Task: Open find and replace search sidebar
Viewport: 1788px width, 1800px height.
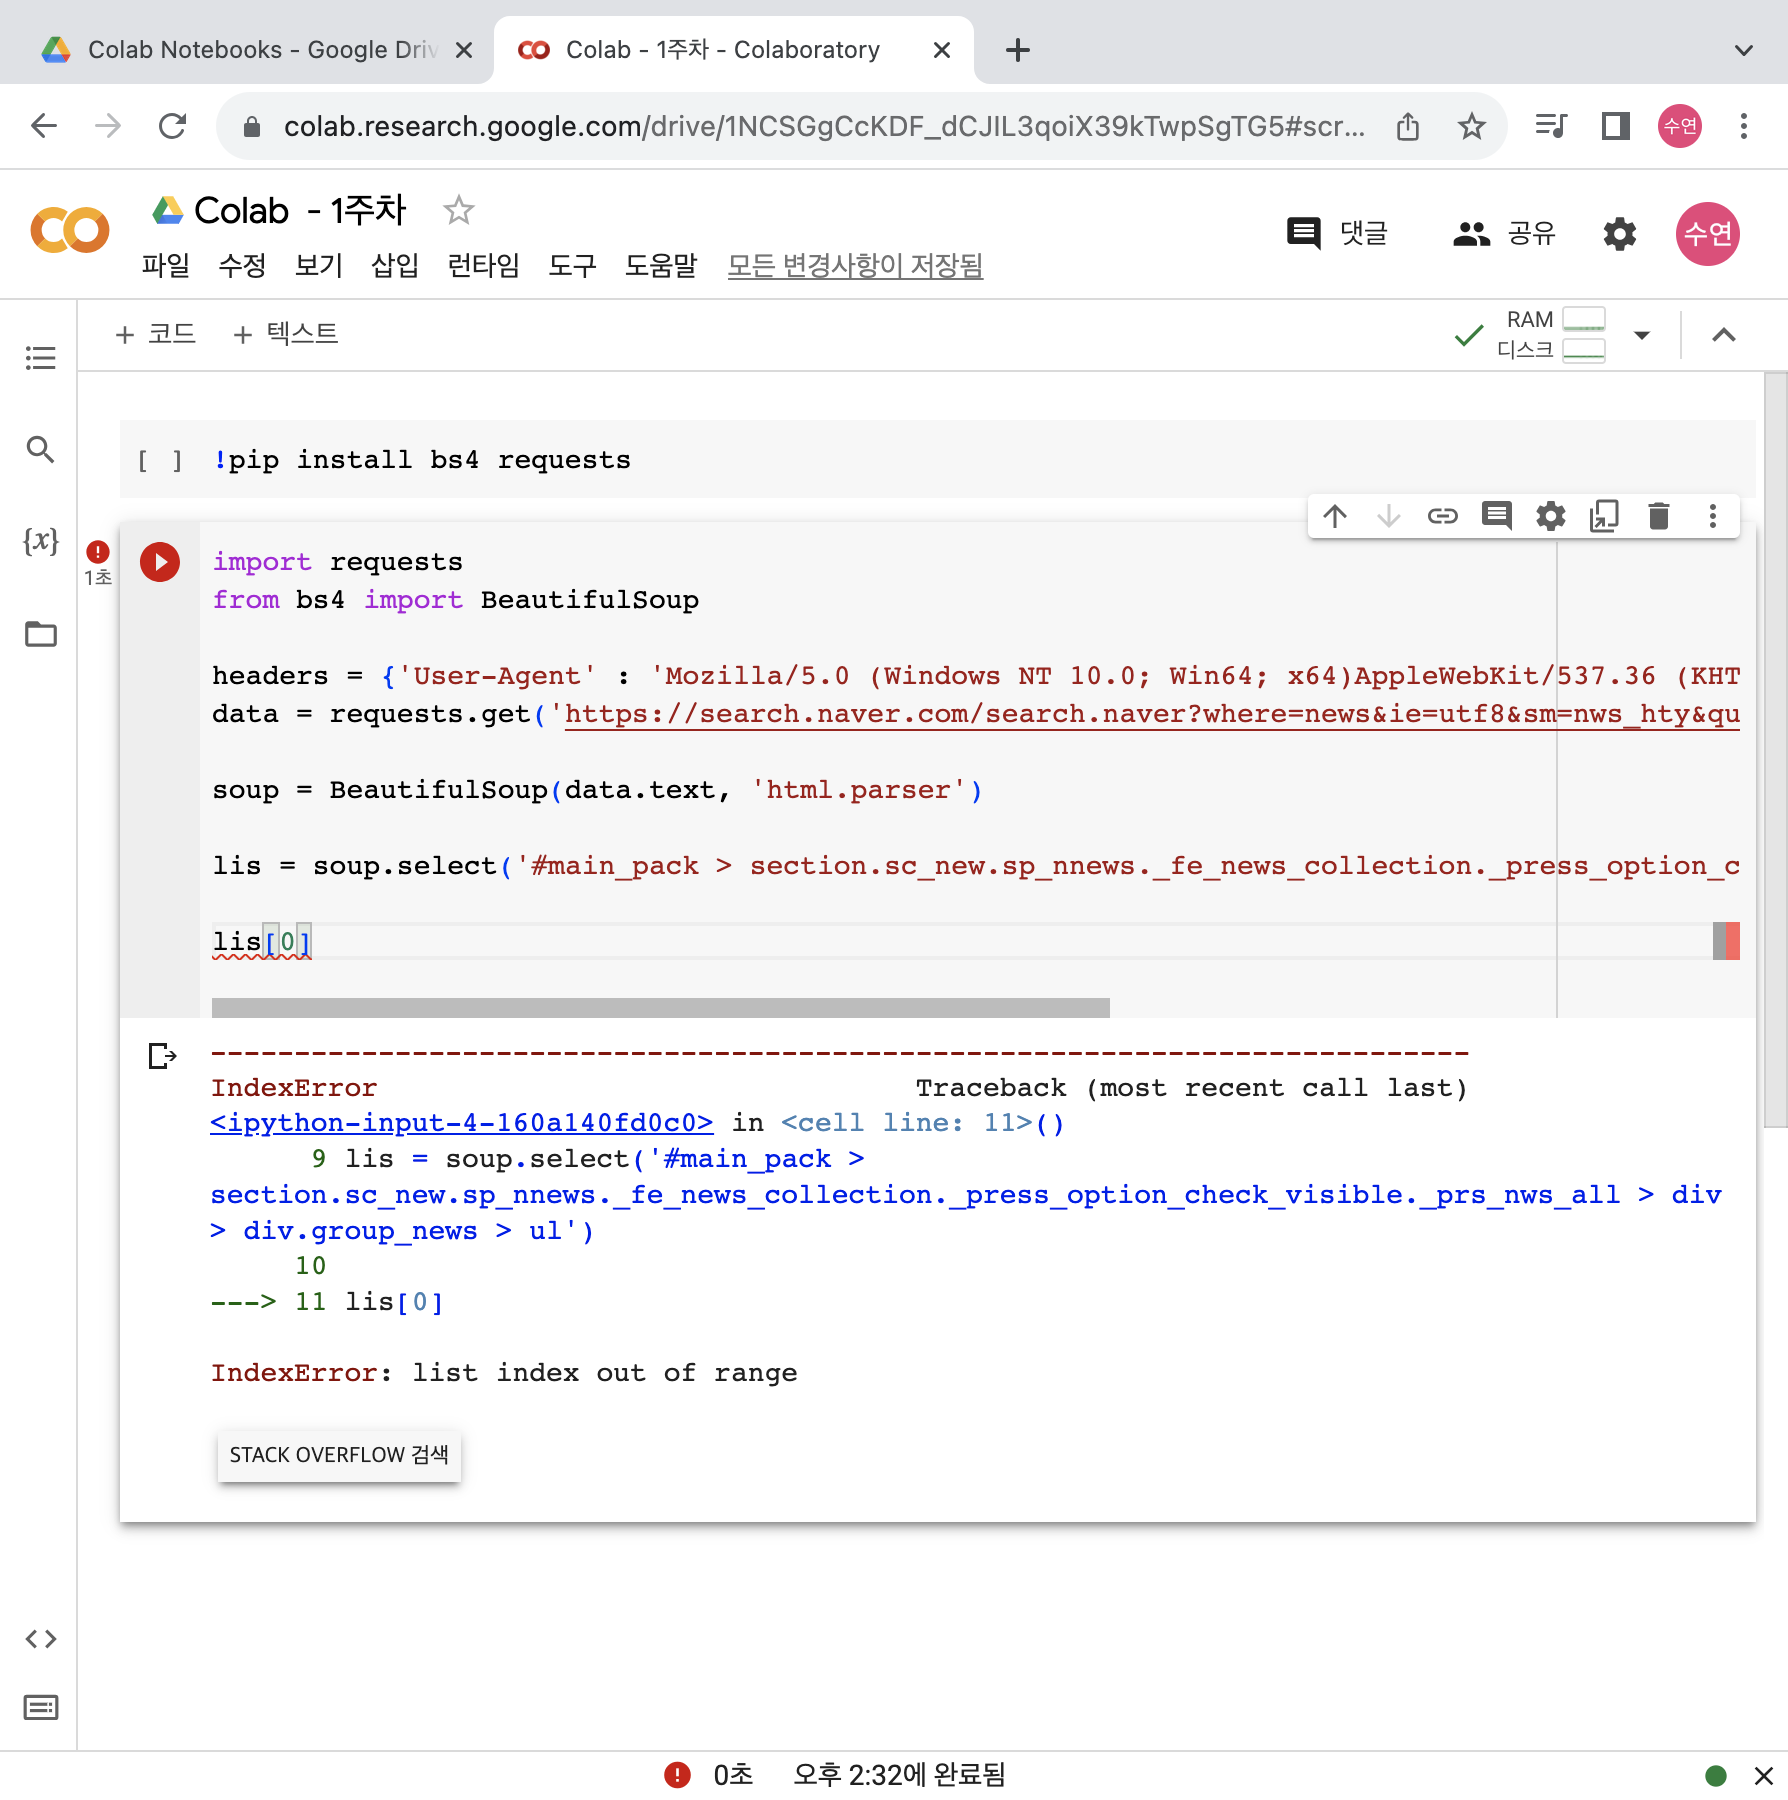Action: 40,449
